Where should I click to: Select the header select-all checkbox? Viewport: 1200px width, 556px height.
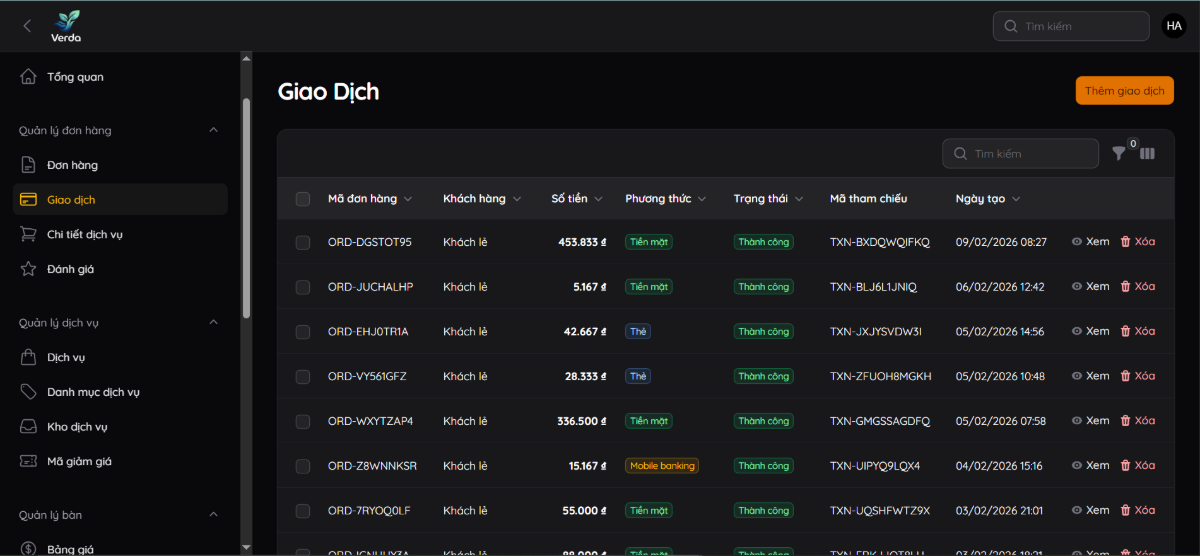(x=303, y=199)
